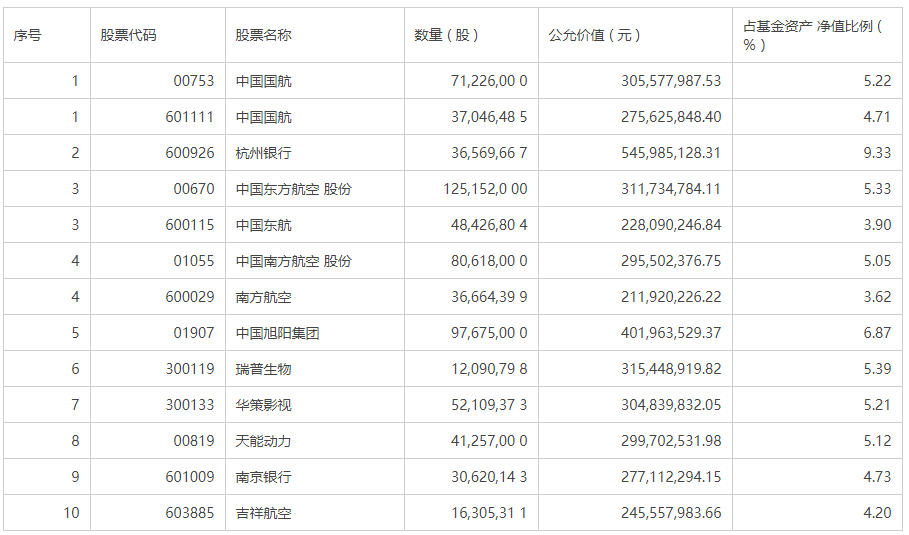
Task: Click the stock name 中国东航
Action: 263,225
